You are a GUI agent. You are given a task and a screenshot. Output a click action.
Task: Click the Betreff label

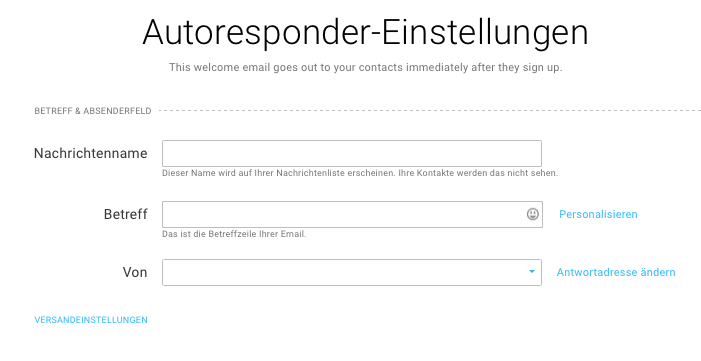click(x=126, y=214)
